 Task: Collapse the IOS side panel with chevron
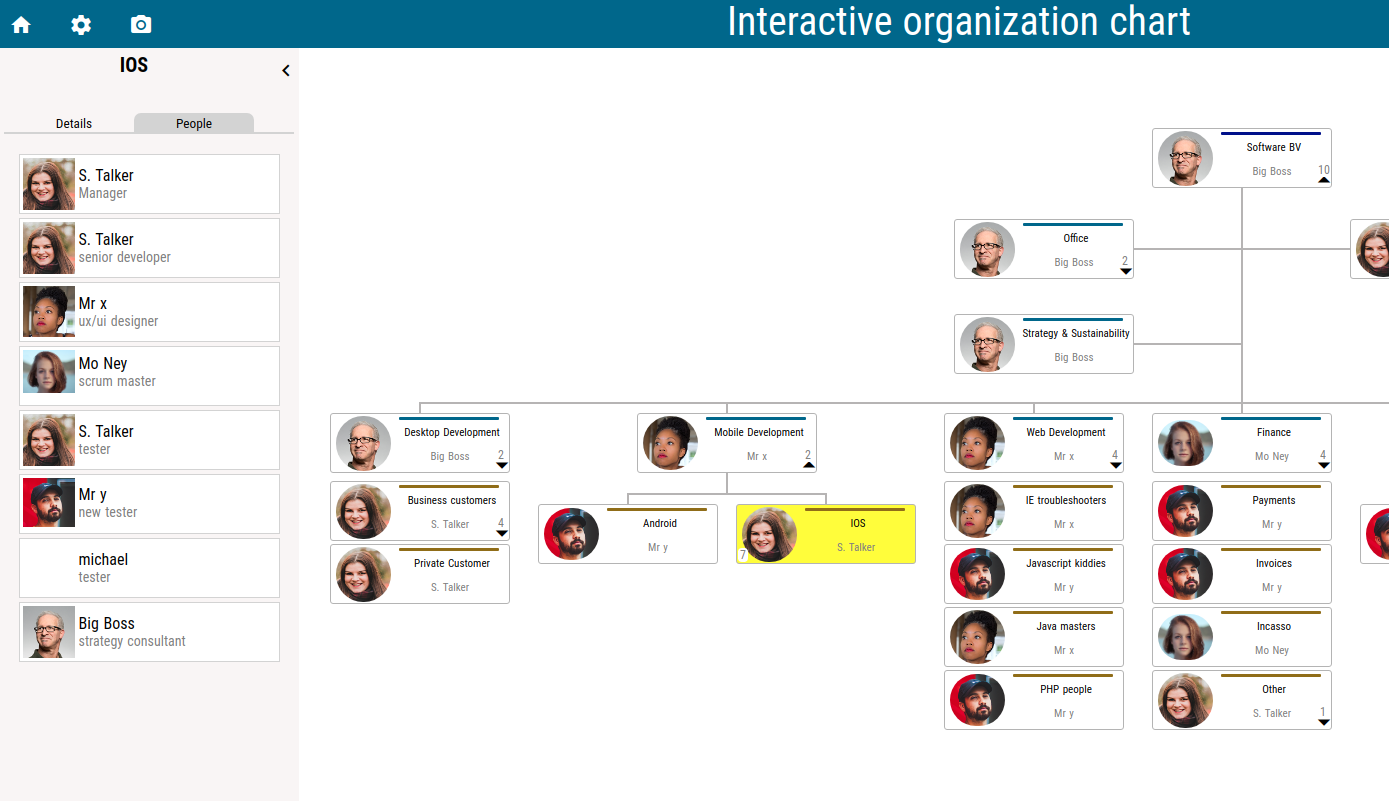coord(286,70)
